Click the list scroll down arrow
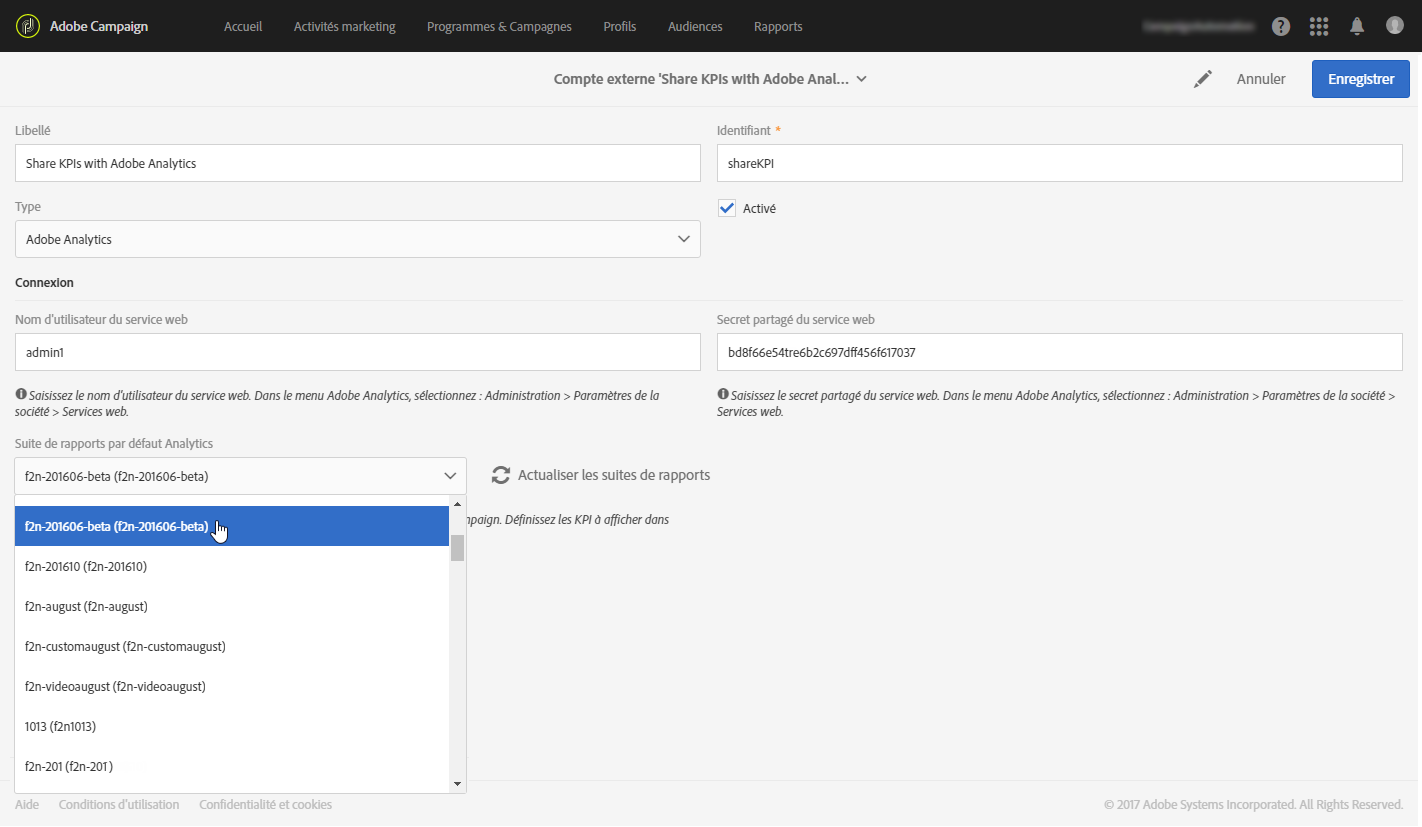 458,784
